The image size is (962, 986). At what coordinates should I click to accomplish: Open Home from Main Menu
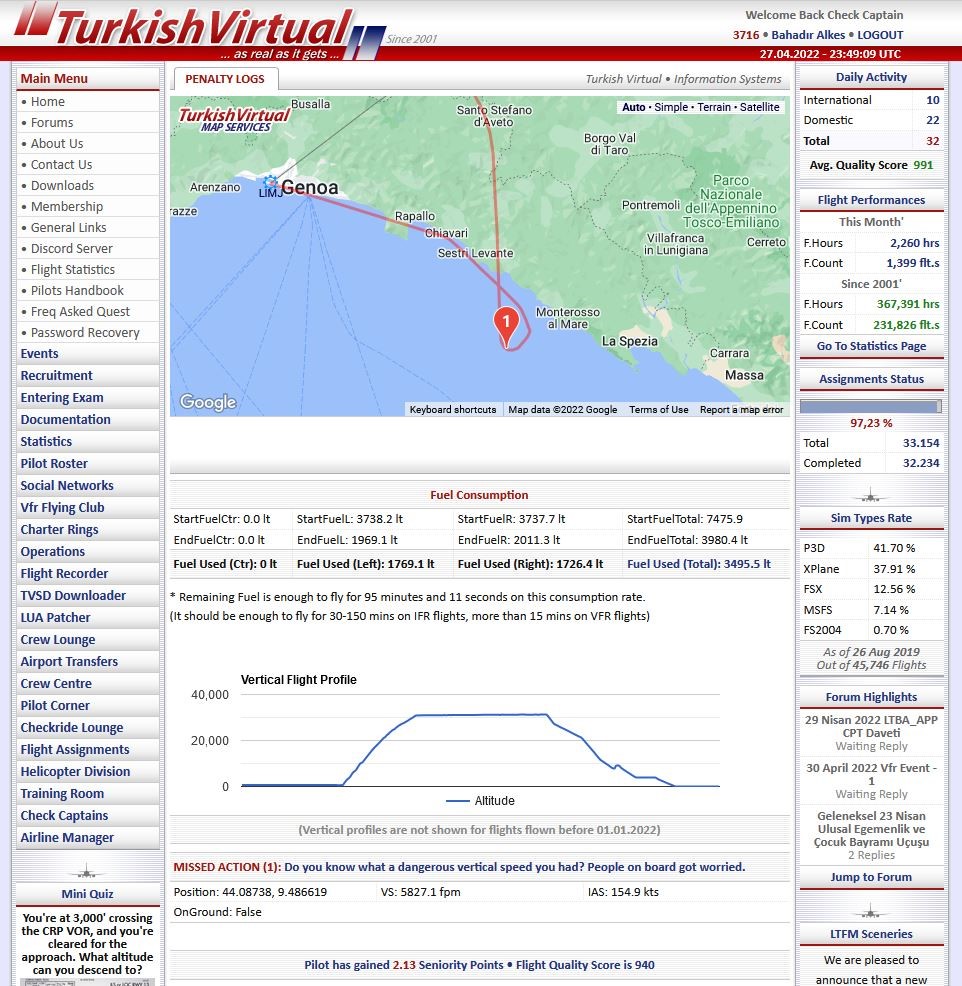48,101
